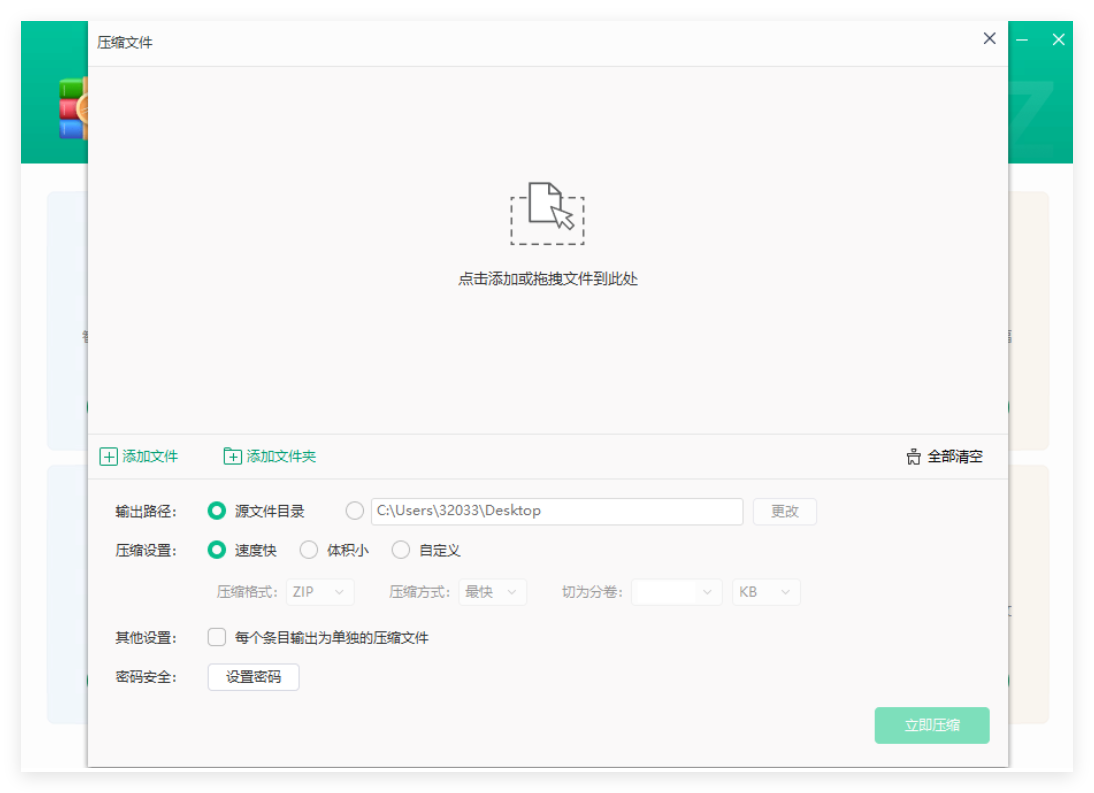
Task: Close the 压缩文件 dialog
Action: pyautogui.click(x=989, y=38)
